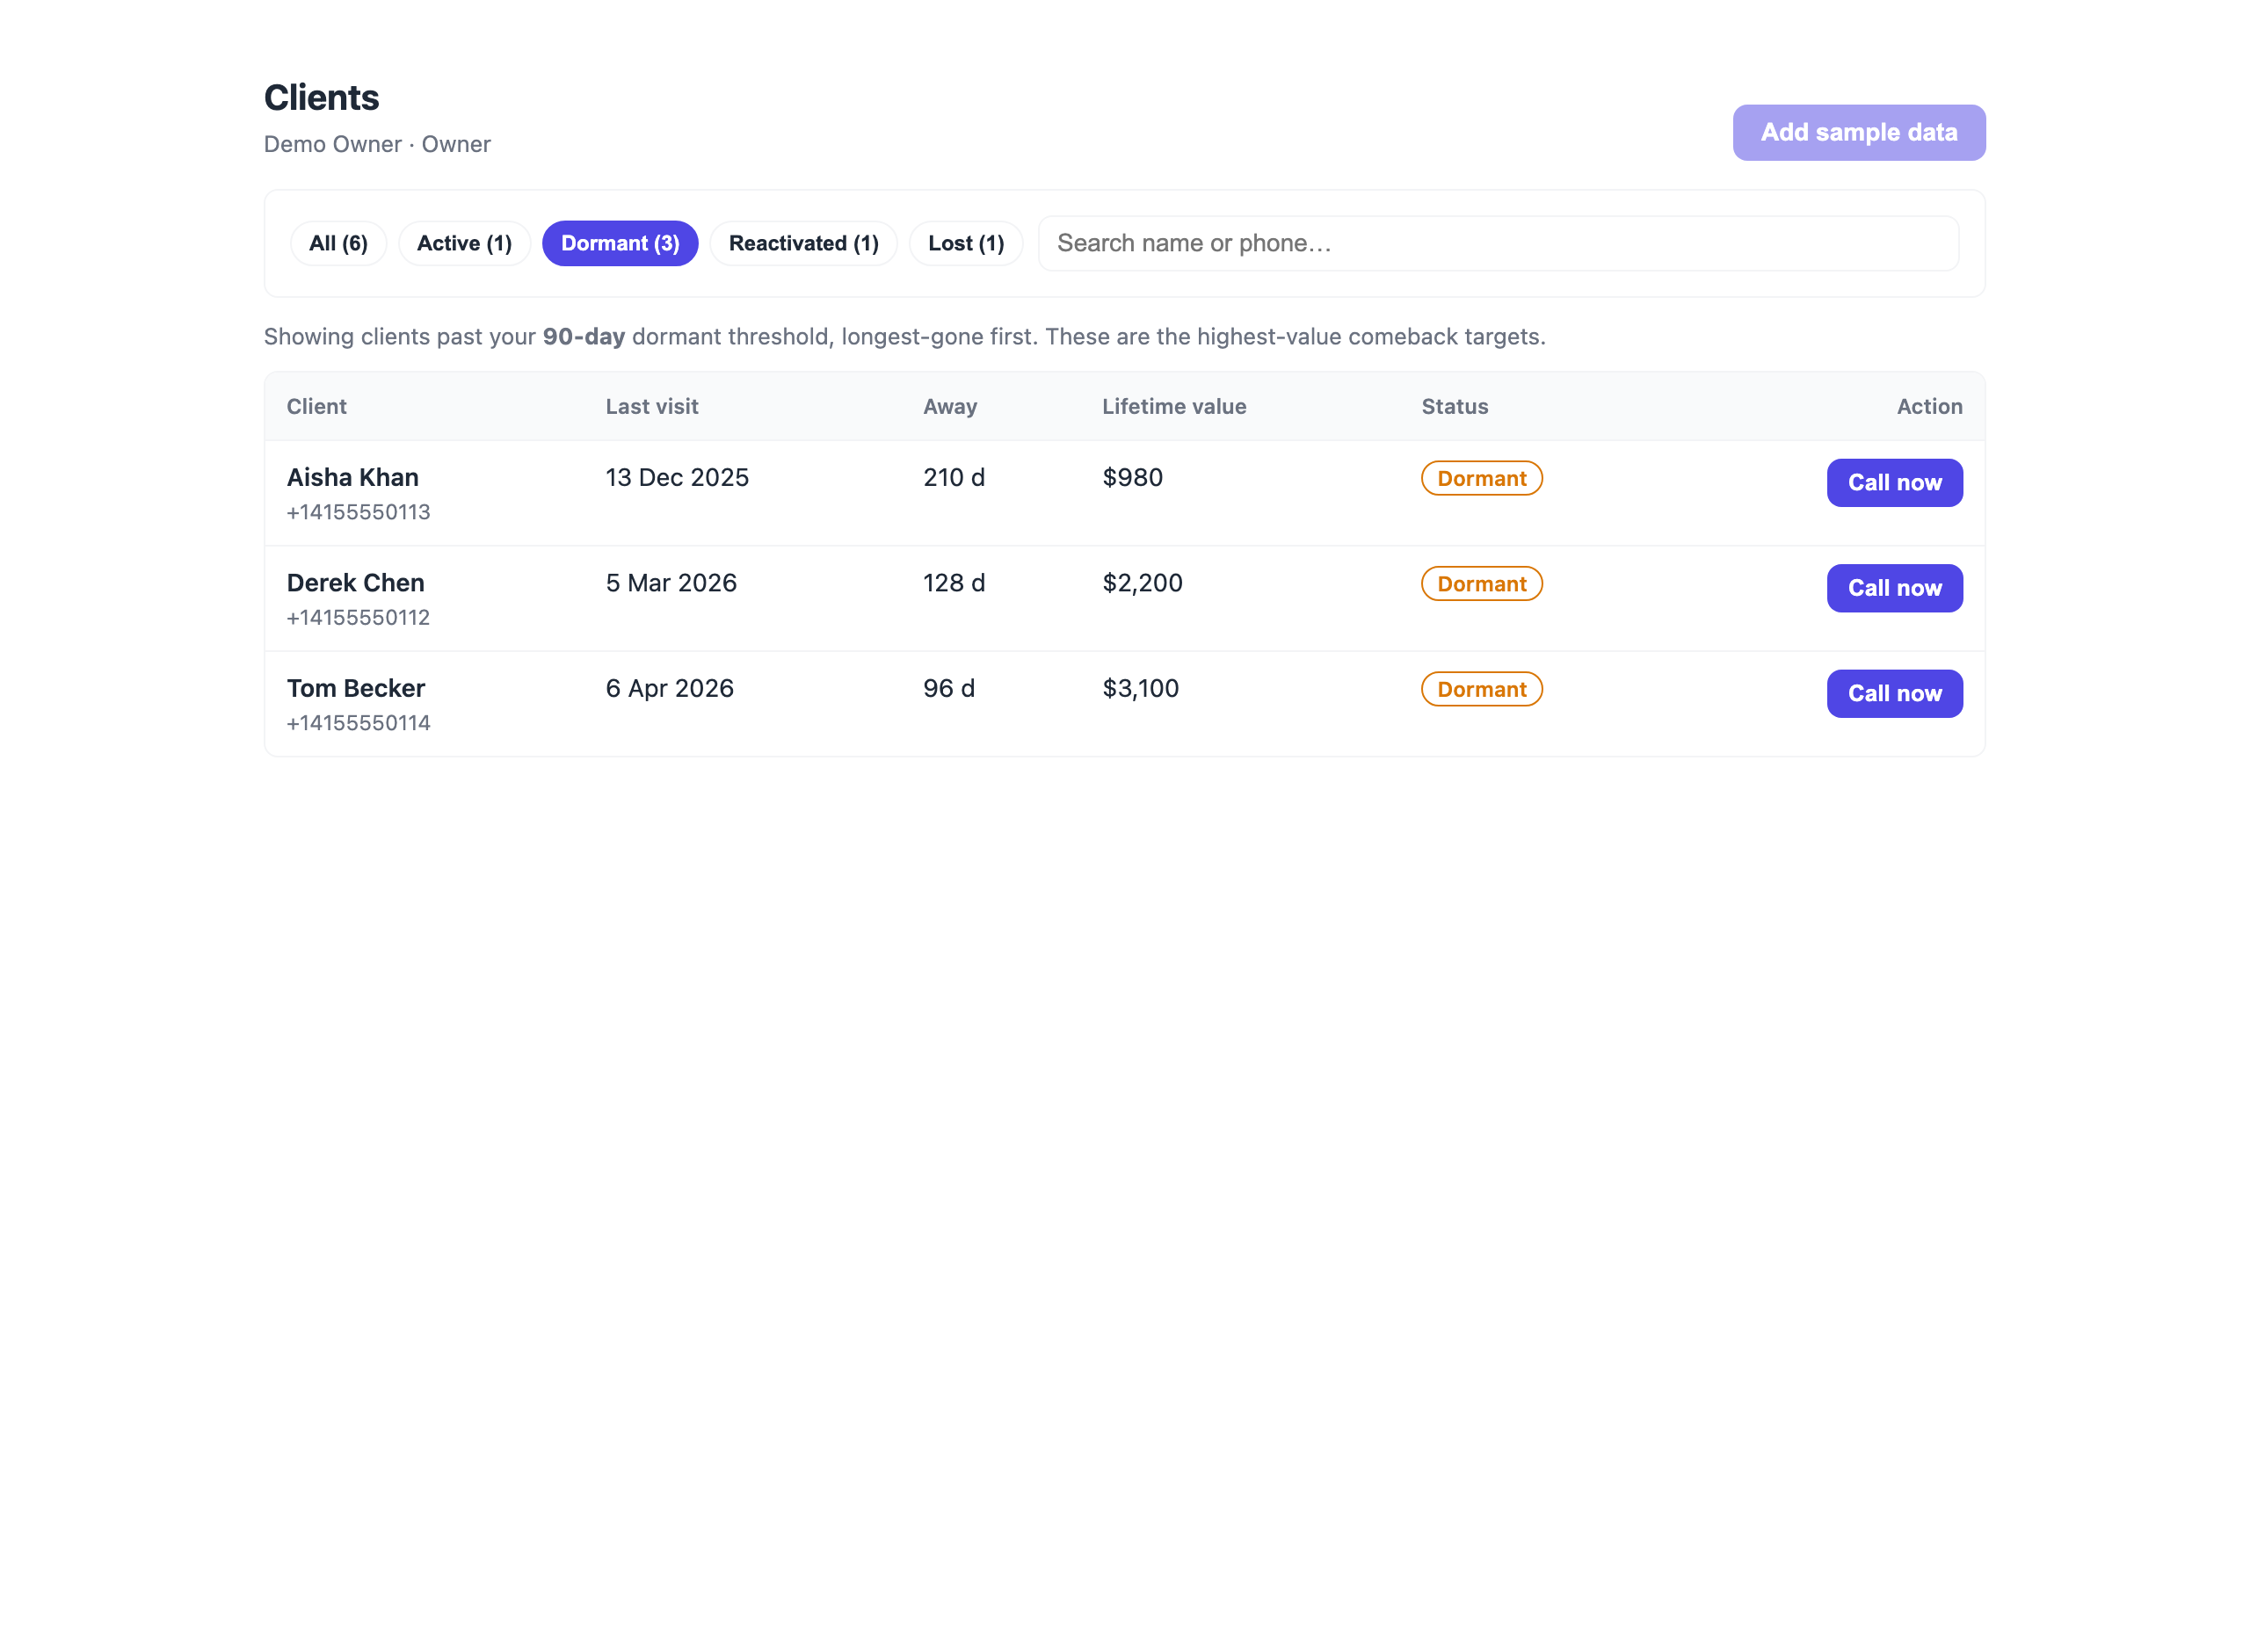Select the Dormant (3) filter pill

(x=620, y=243)
